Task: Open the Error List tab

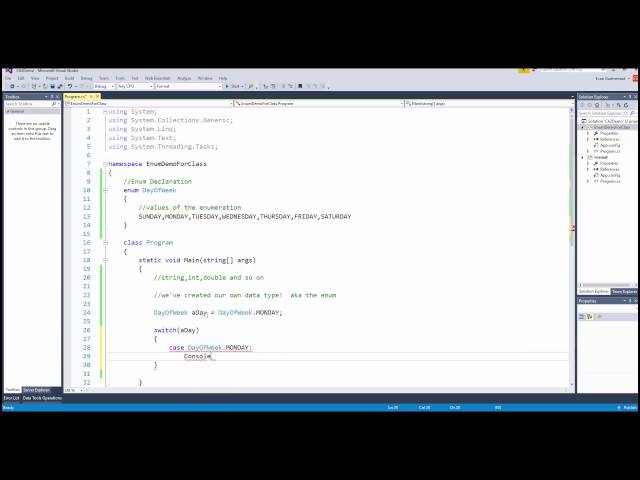Action: click(11, 398)
